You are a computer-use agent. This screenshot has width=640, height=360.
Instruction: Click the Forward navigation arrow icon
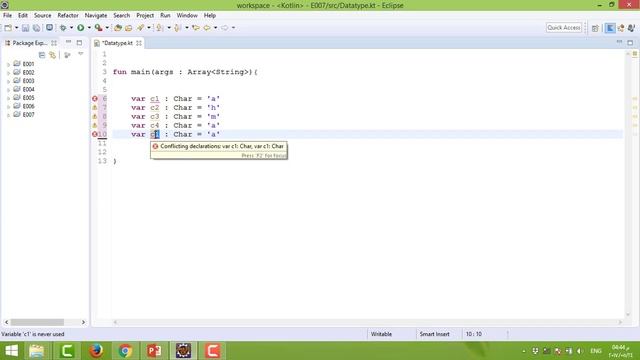pos(225,28)
